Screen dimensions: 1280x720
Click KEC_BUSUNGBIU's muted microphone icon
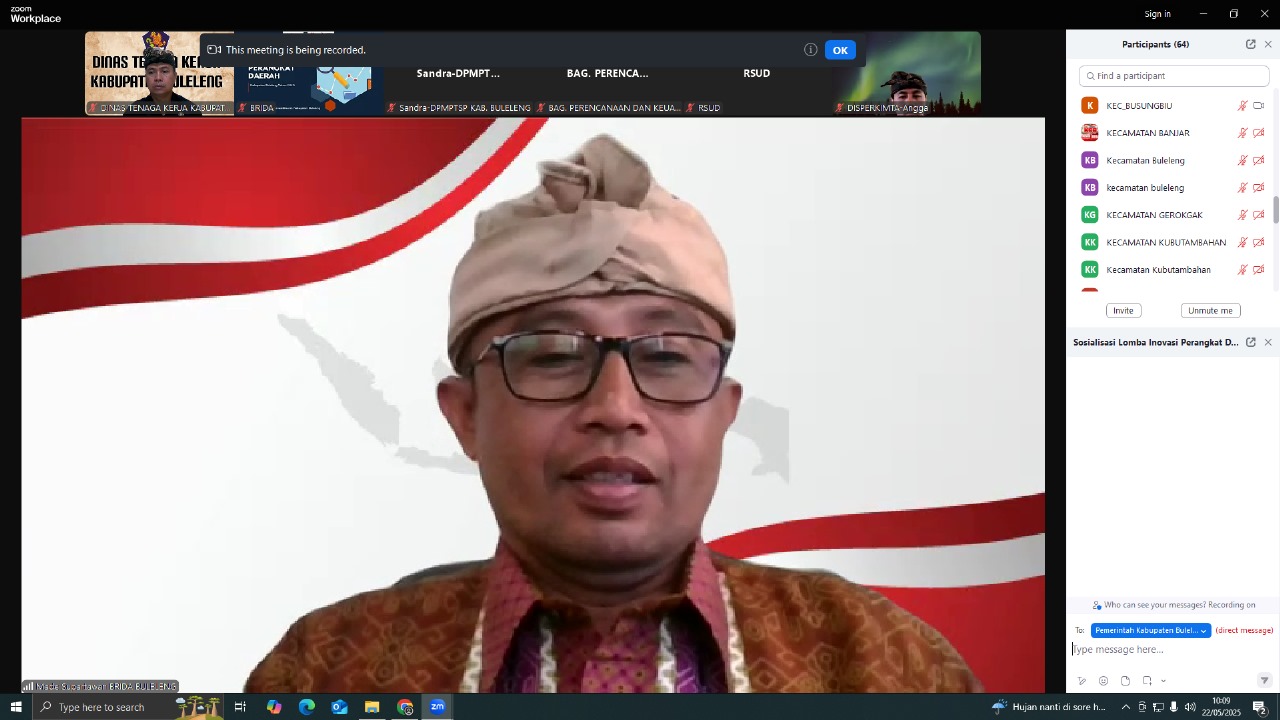point(1243,106)
